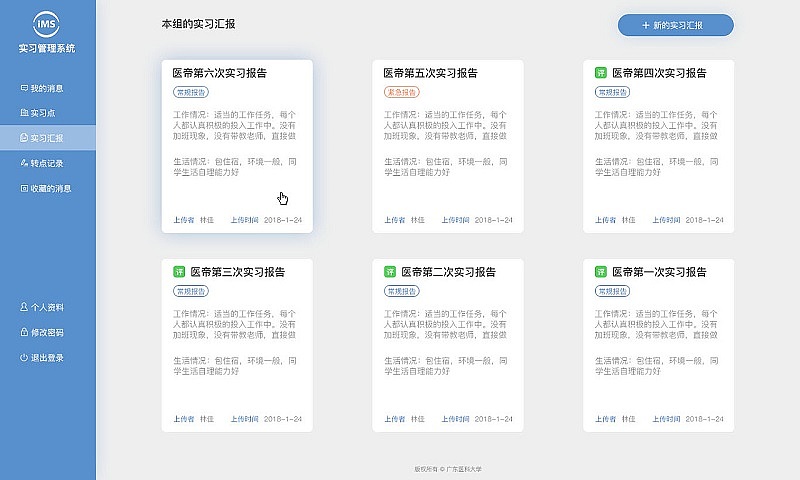
Task: Click 2018-1-24 date on 医帝第三次实习报告 card
Action: click(283, 419)
